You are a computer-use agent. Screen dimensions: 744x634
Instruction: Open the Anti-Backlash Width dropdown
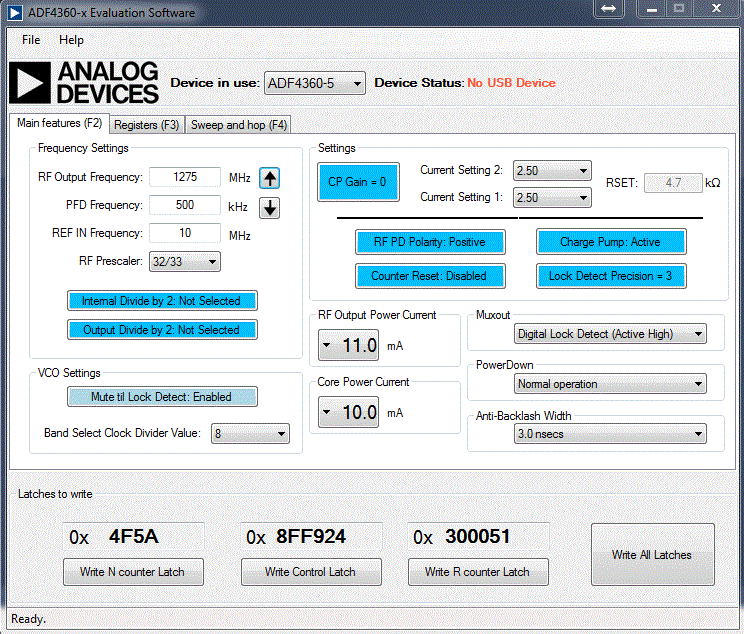[697, 434]
